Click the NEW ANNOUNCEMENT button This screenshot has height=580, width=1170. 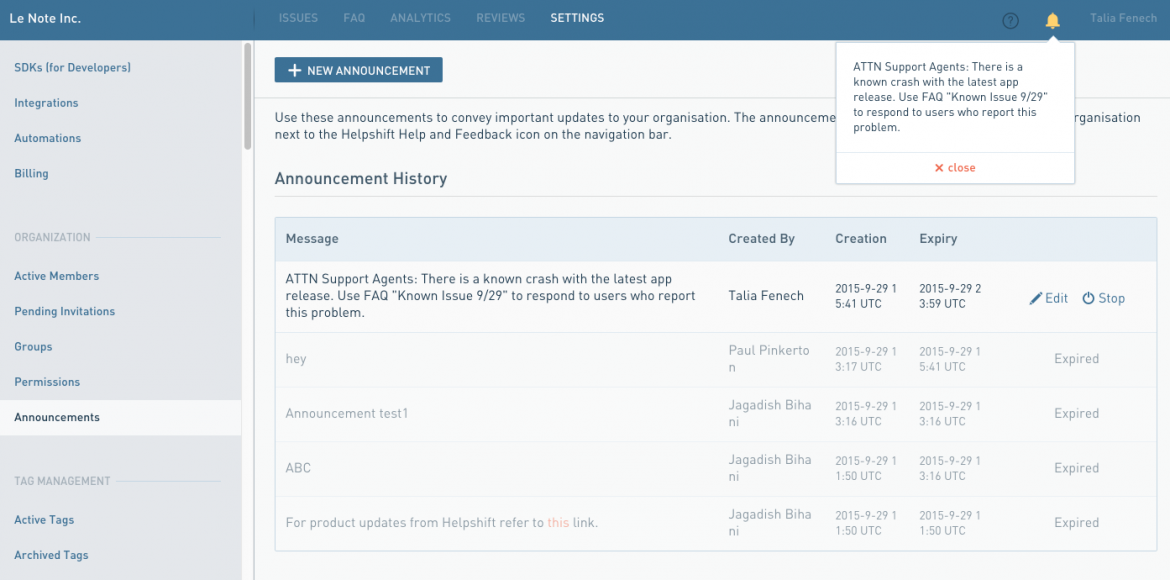[x=358, y=70]
